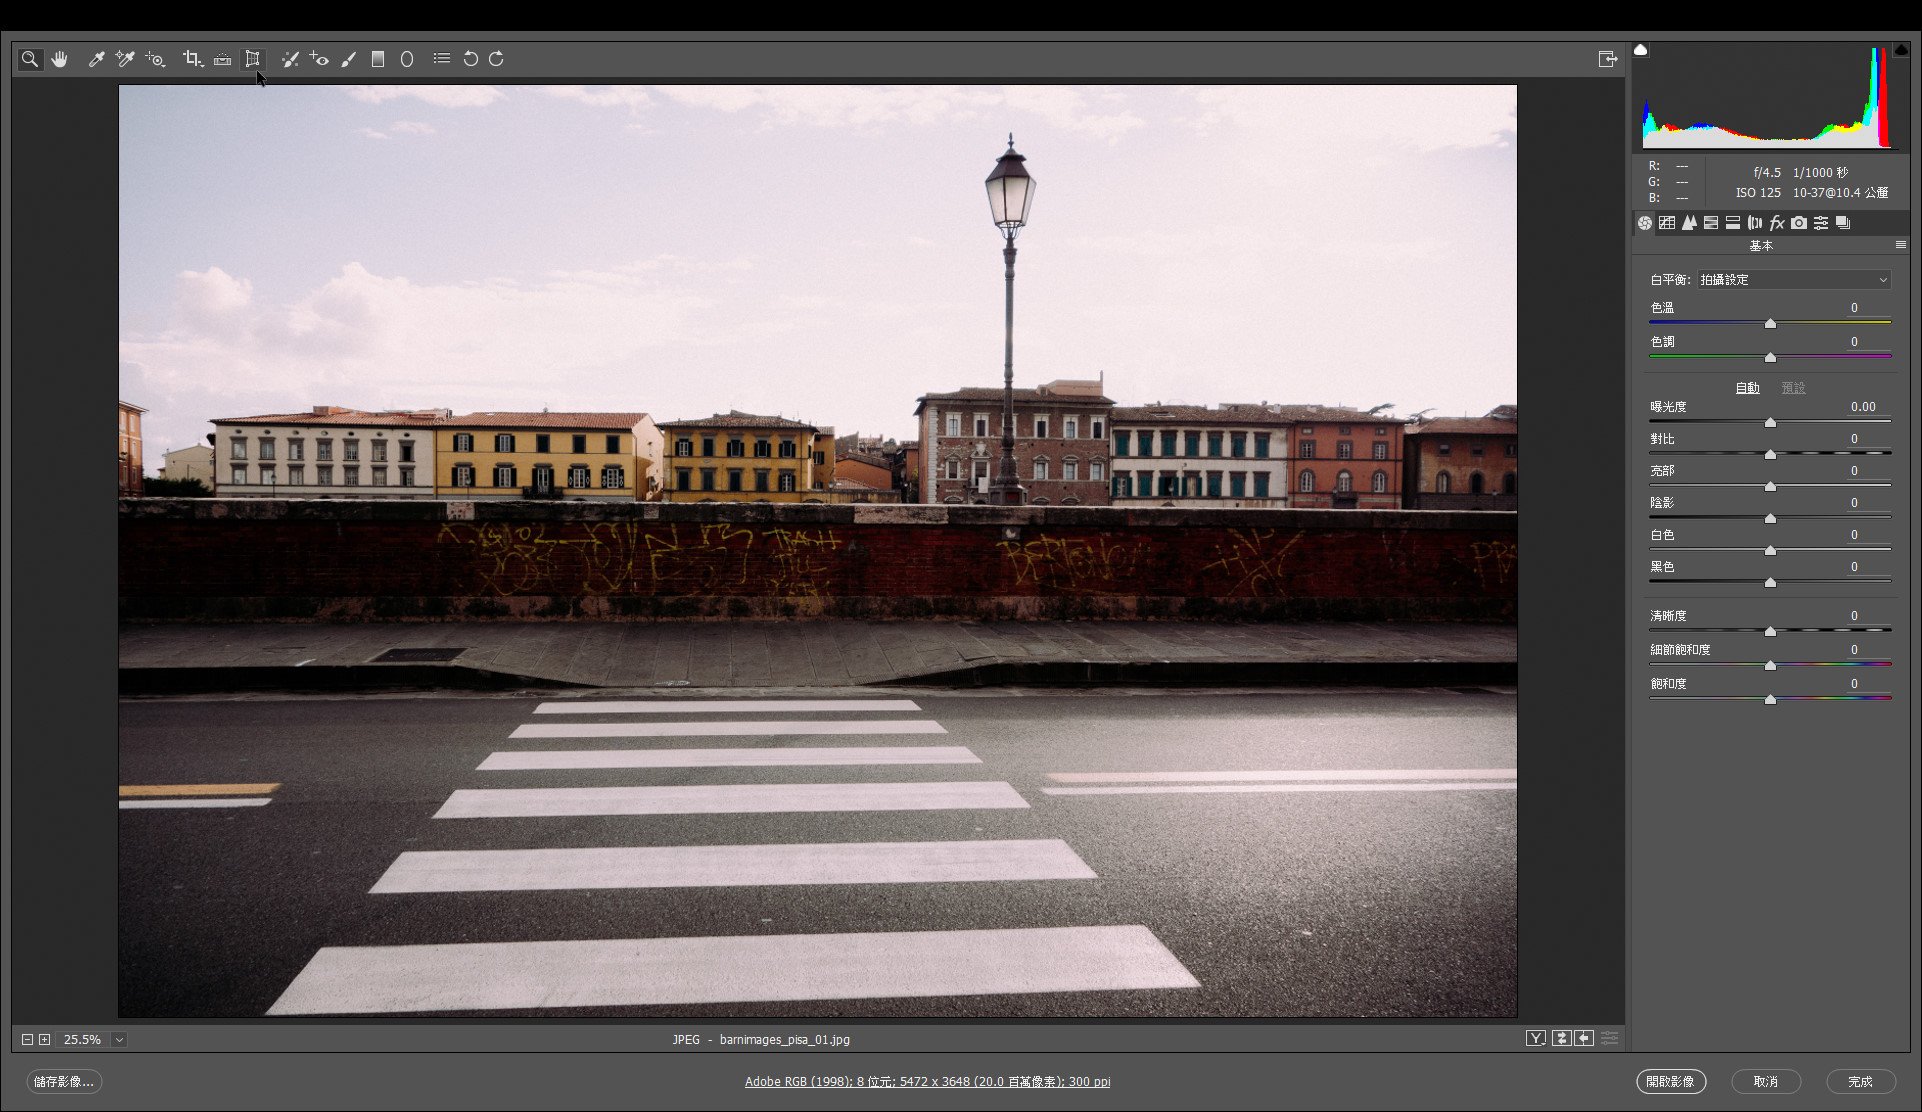Open the Effects fx panel tab
Screen dimensions: 1922x1112
tap(1777, 223)
